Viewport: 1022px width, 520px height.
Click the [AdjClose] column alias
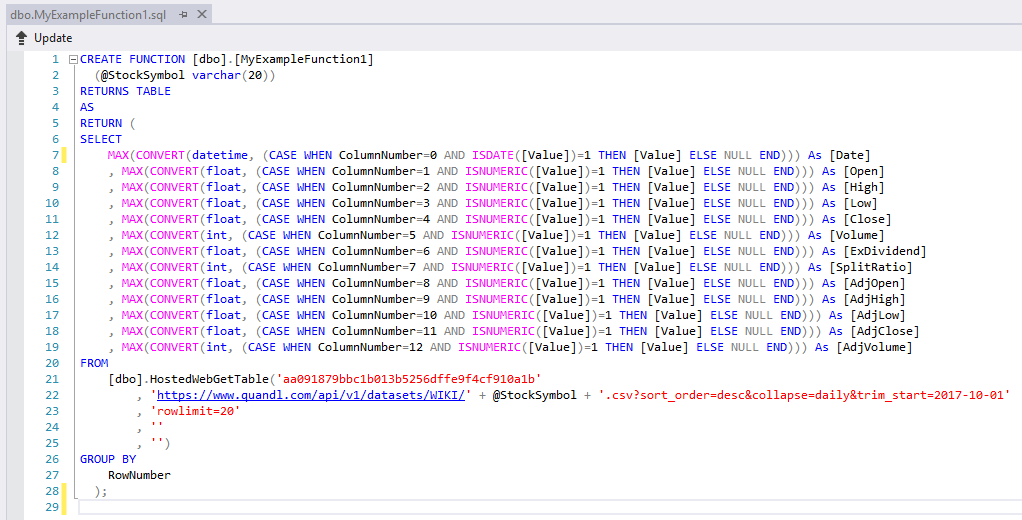[x=884, y=331]
